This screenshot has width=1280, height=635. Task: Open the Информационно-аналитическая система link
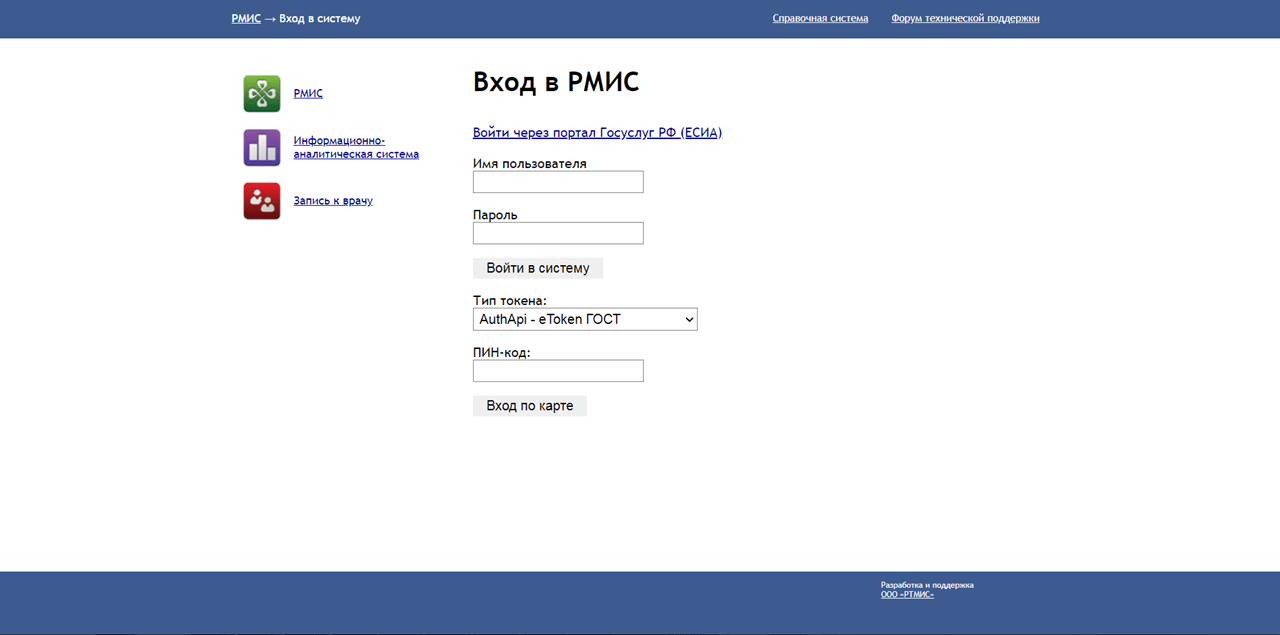click(x=356, y=148)
